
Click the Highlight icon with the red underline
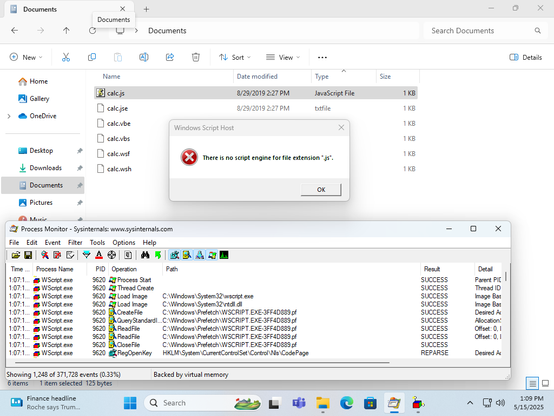point(99,255)
